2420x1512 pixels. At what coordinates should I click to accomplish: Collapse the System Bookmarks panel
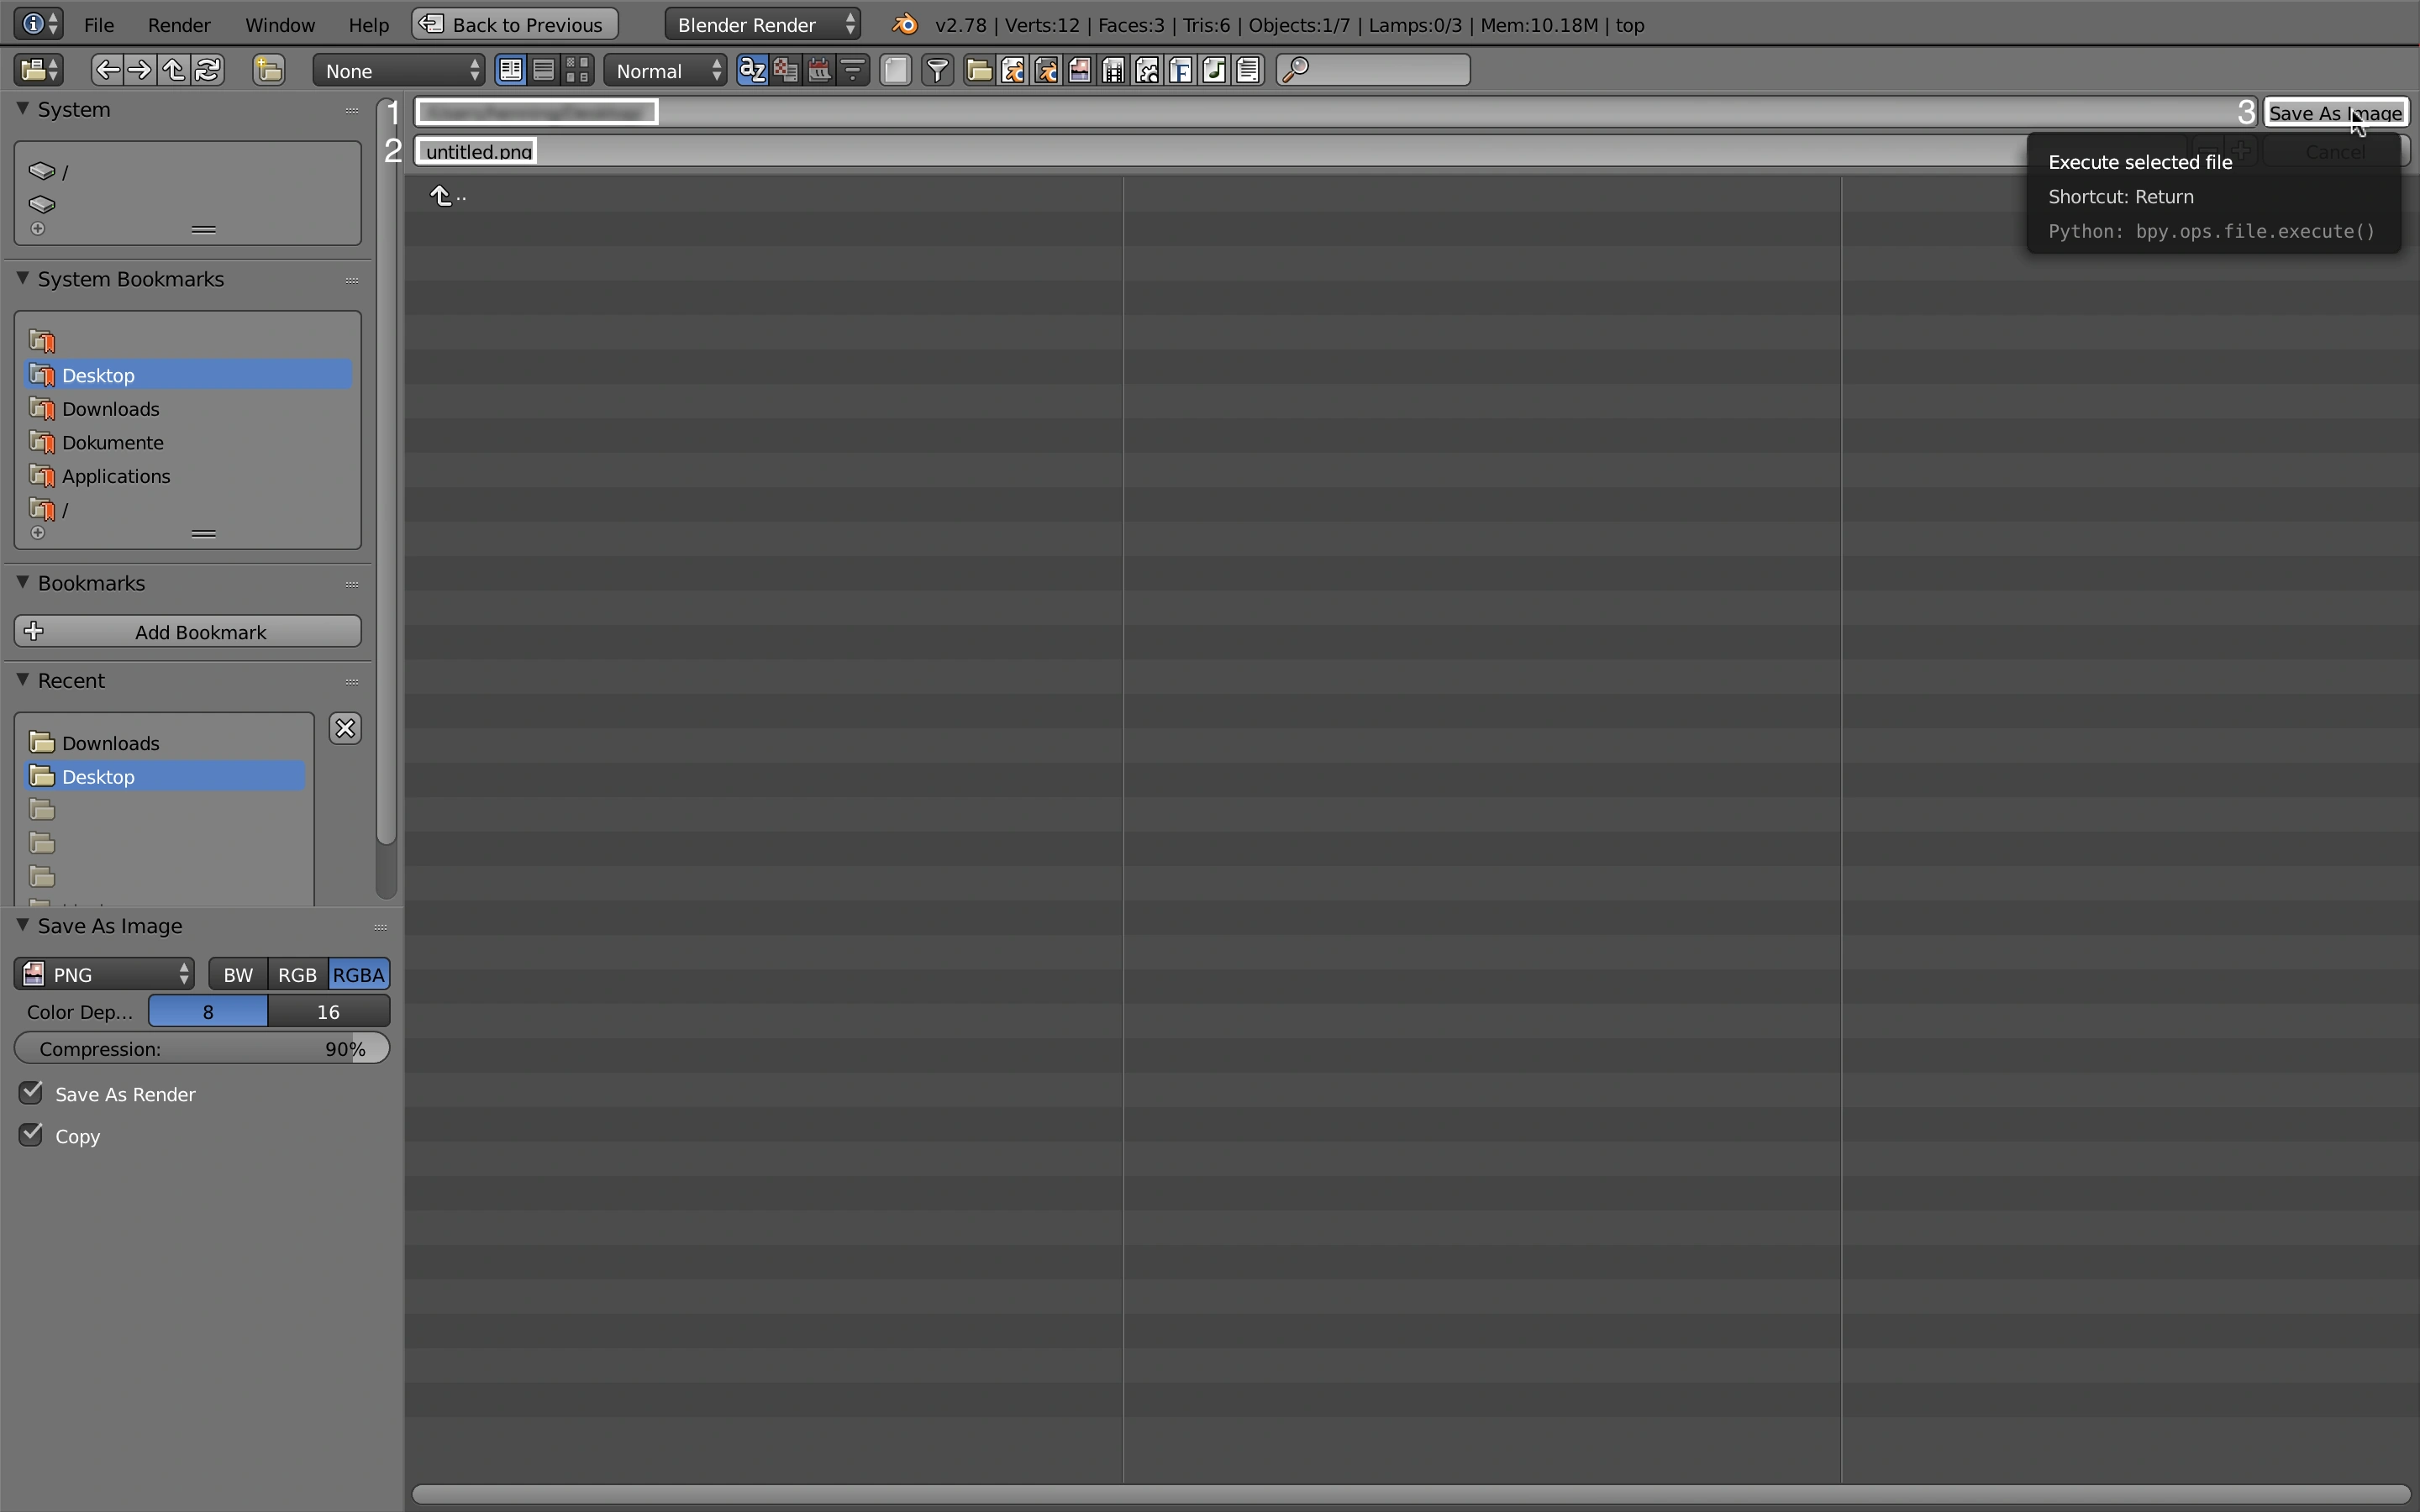tap(22, 279)
